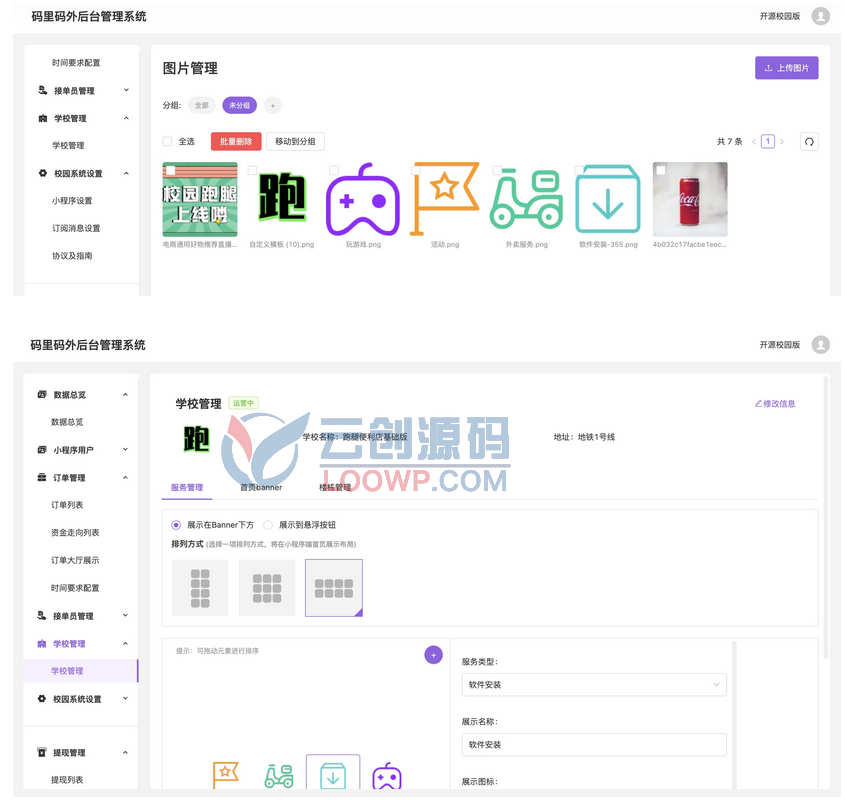
Task: Collapse 校园系统设置 chevron in the 图片管理 page sidebar
Action: pos(126,173)
